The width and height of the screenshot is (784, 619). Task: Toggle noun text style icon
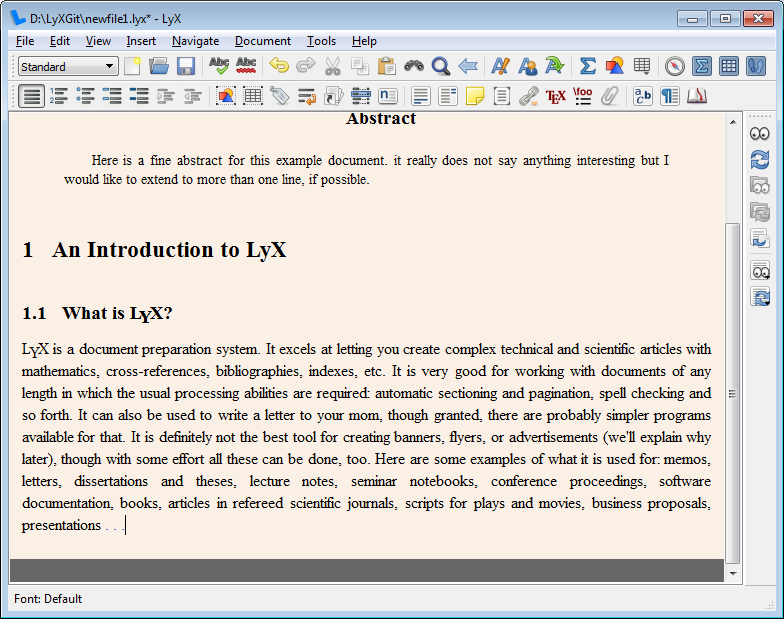[x=528, y=66]
